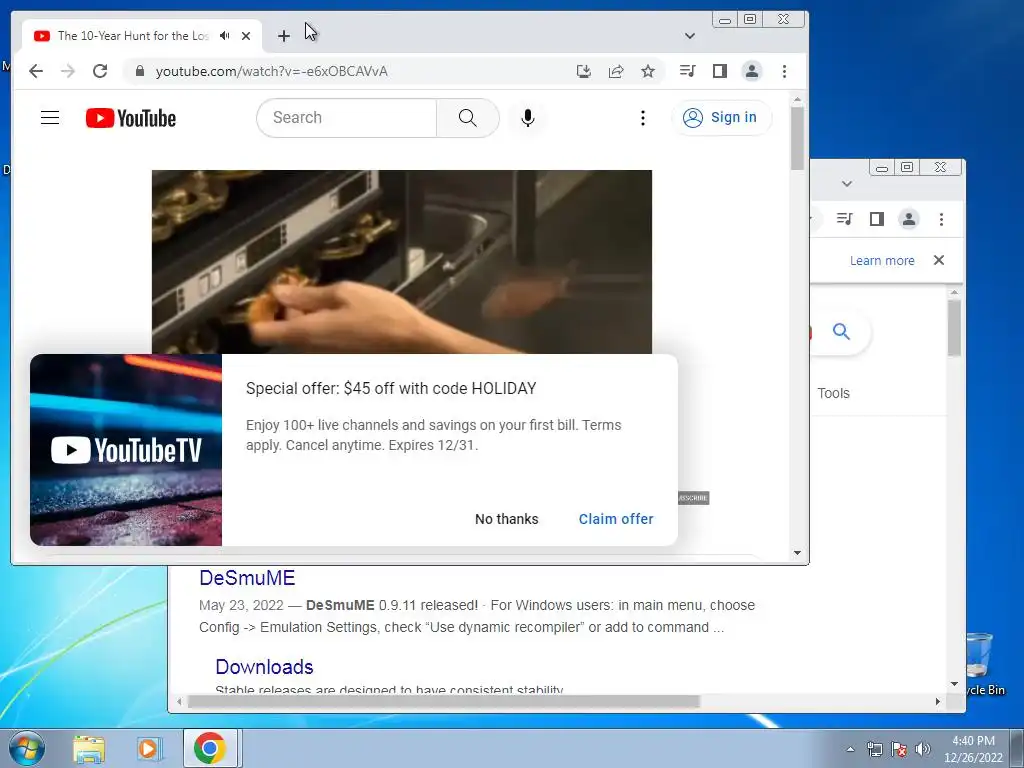The image size is (1024, 768).
Task: Open a new tab with plus button
Action: 283,36
